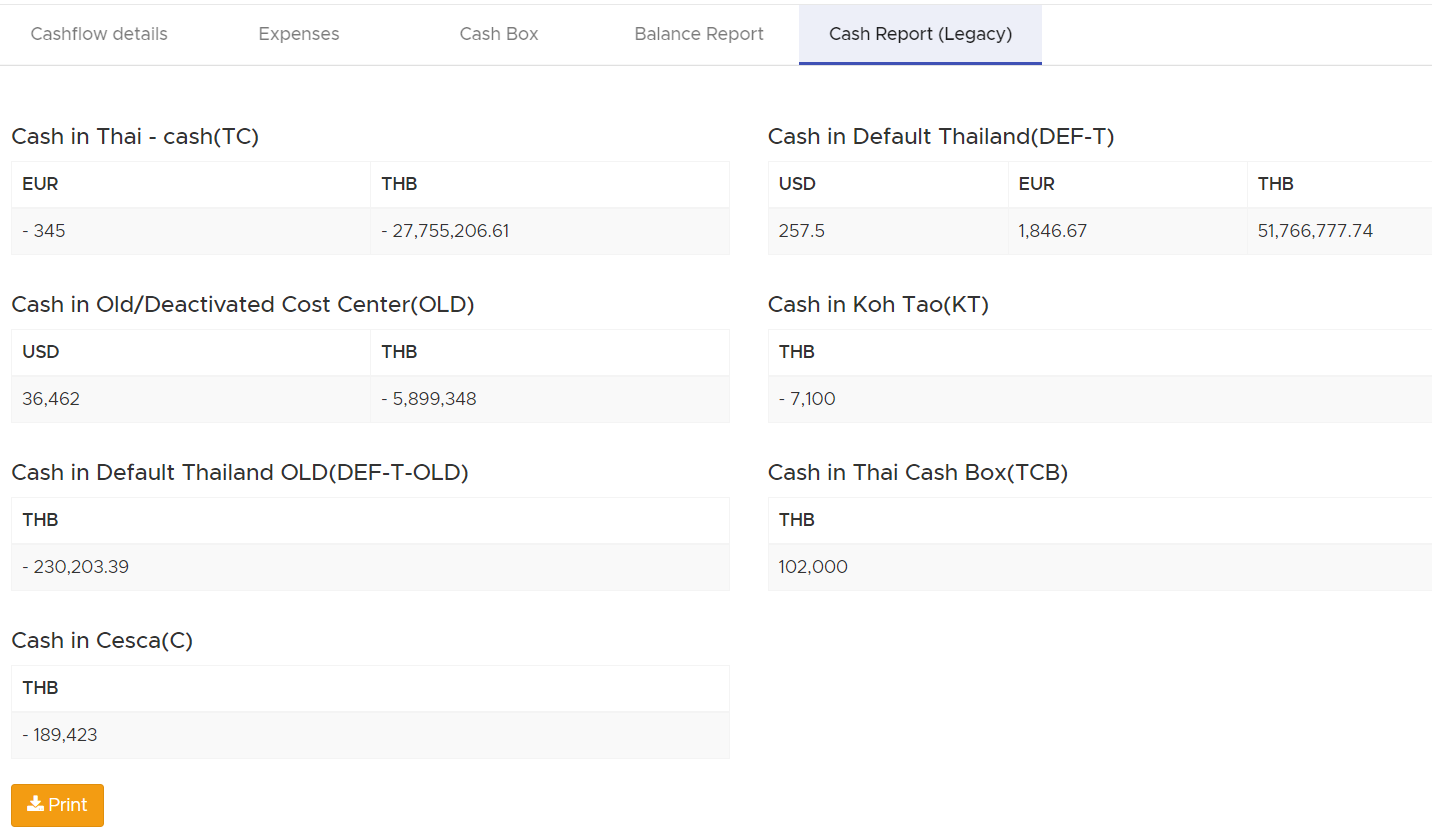Select the "Cash in Koh Tao(KT)" heading
The height and width of the screenshot is (836, 1432).
pyautogui.click(x=878, y=305)
